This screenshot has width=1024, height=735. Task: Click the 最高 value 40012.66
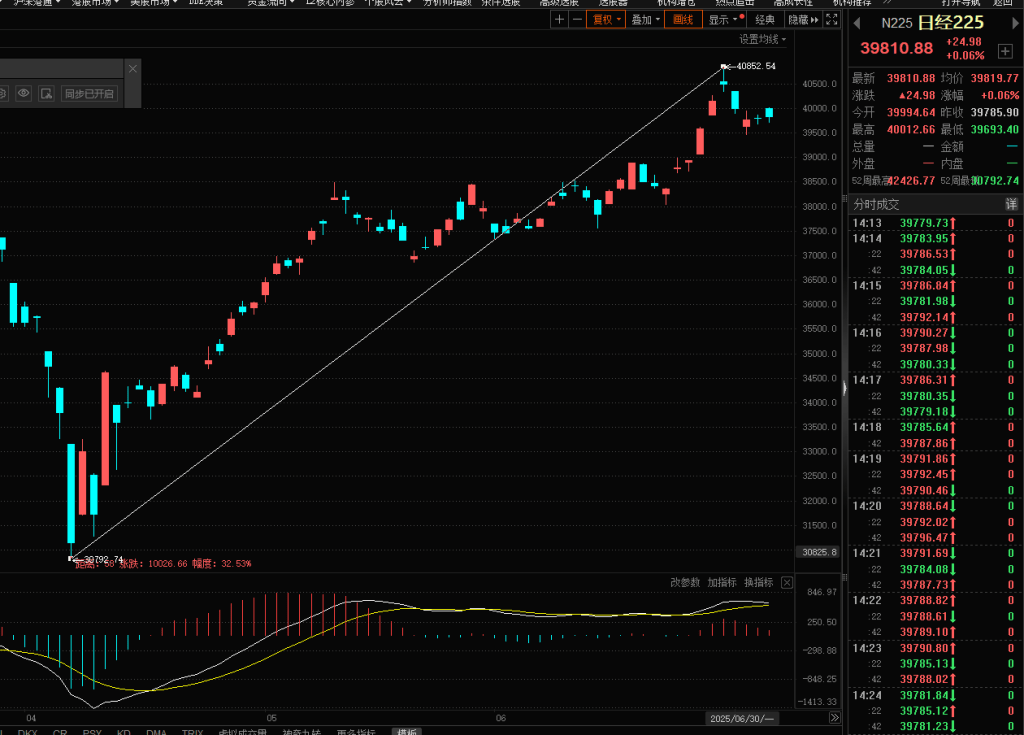point(910,129)
